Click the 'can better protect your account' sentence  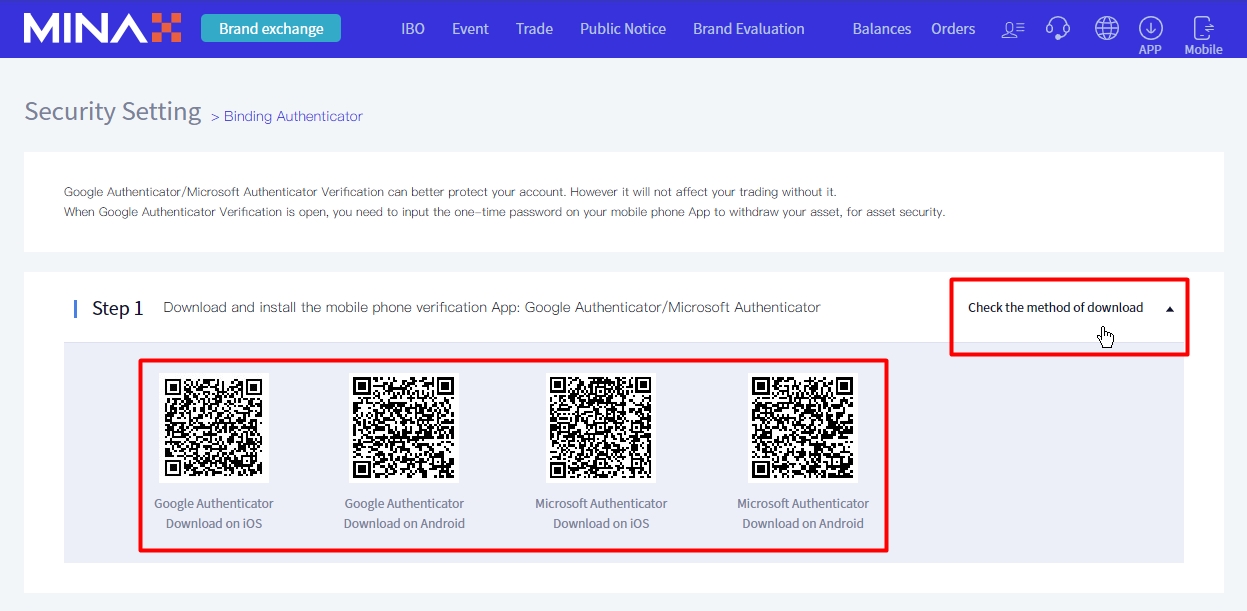451,191
